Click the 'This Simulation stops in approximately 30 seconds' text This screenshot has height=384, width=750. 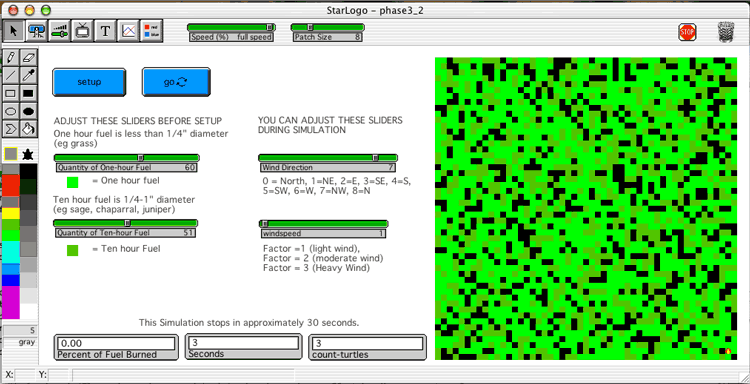[249, 323]
